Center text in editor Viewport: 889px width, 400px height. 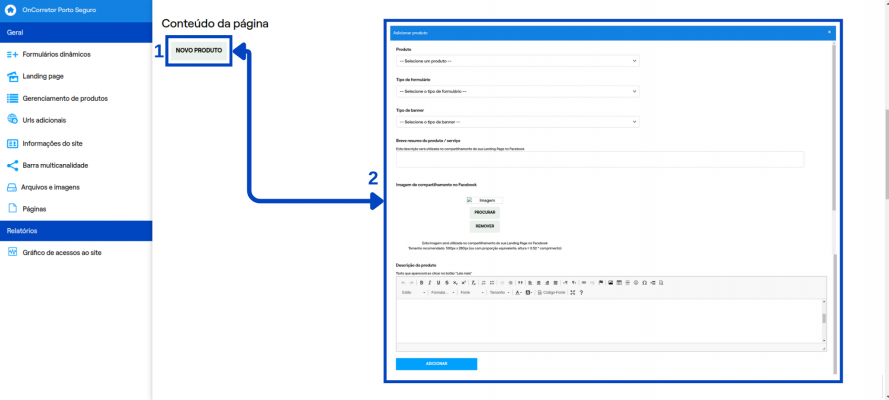(539, 283)
